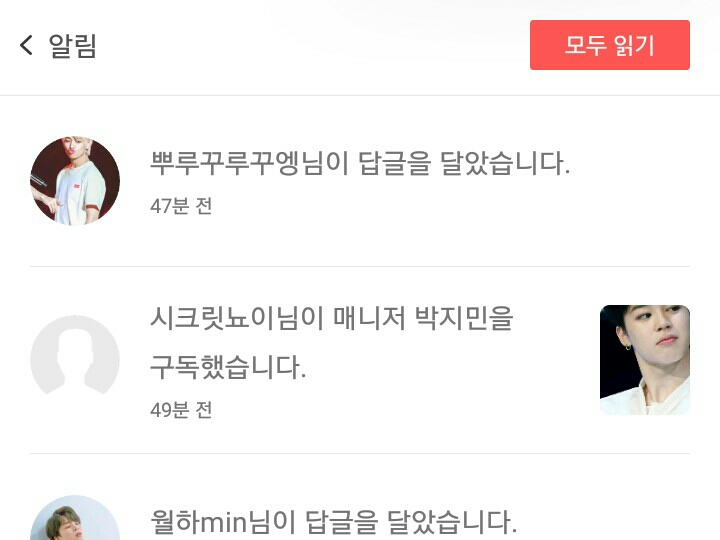Click the word 구독했습니다 in second notification

pos(228,367)
